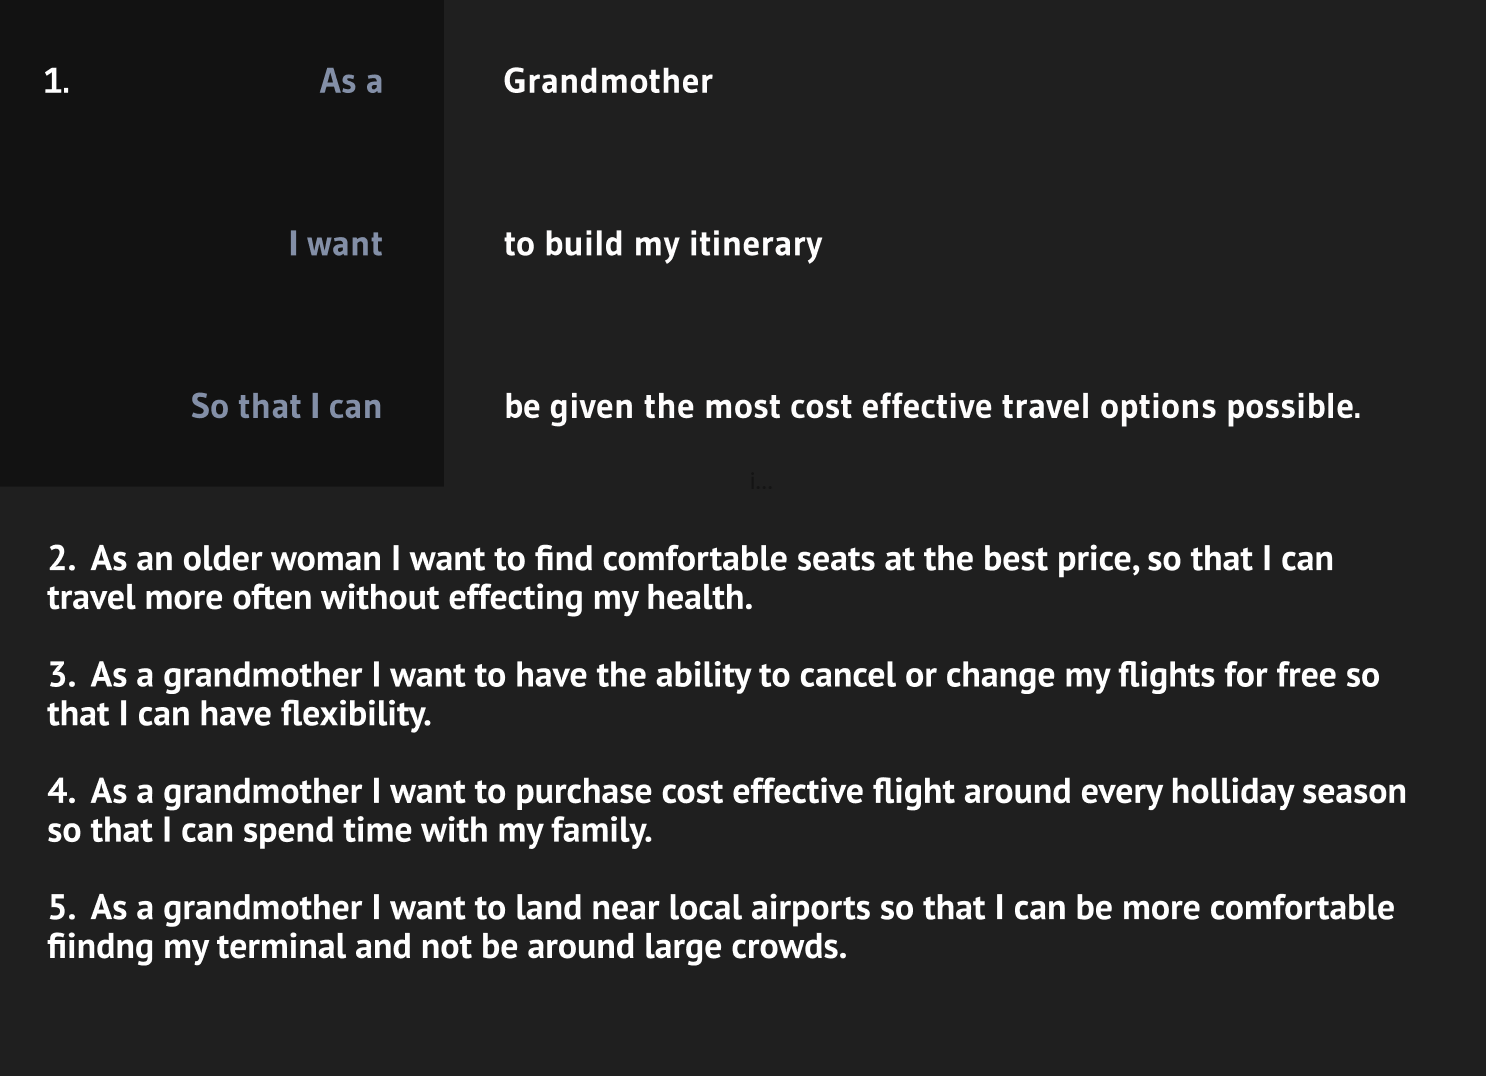Image resolution: width=1486 pixels, height=1076 pixels.
Task: Select the "4." list number
Action: pyautogui.click(x=62, y=791)
